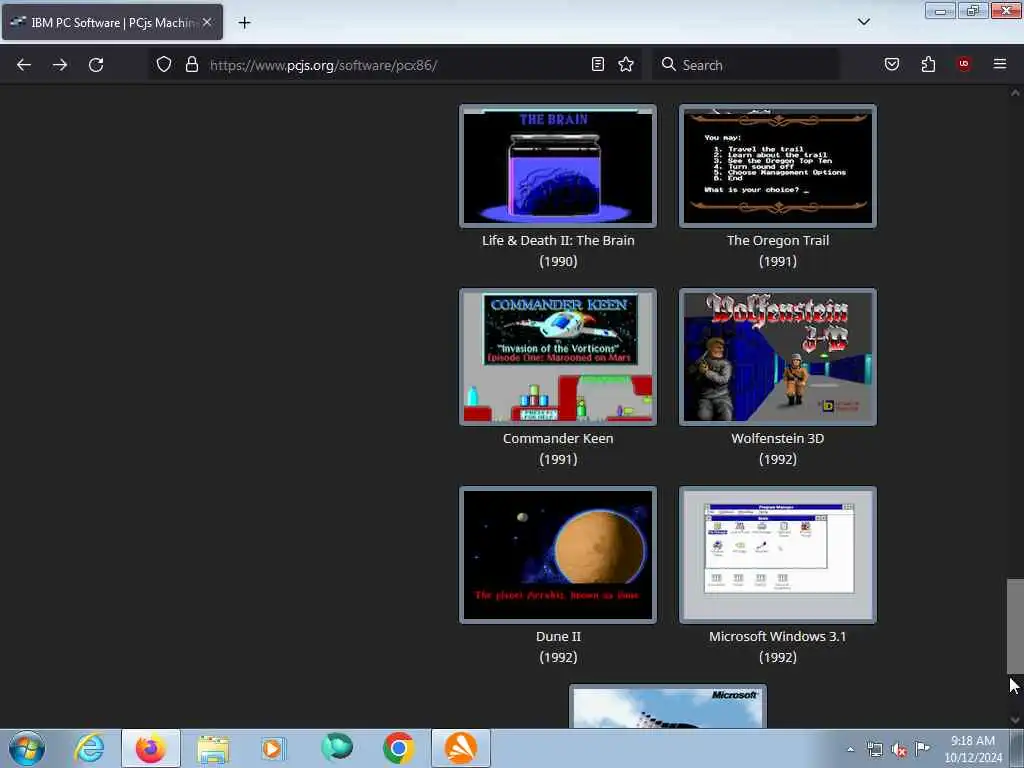Follow the Dune II text link
Screen dimensions: 1024x768
tap(558, 636)
